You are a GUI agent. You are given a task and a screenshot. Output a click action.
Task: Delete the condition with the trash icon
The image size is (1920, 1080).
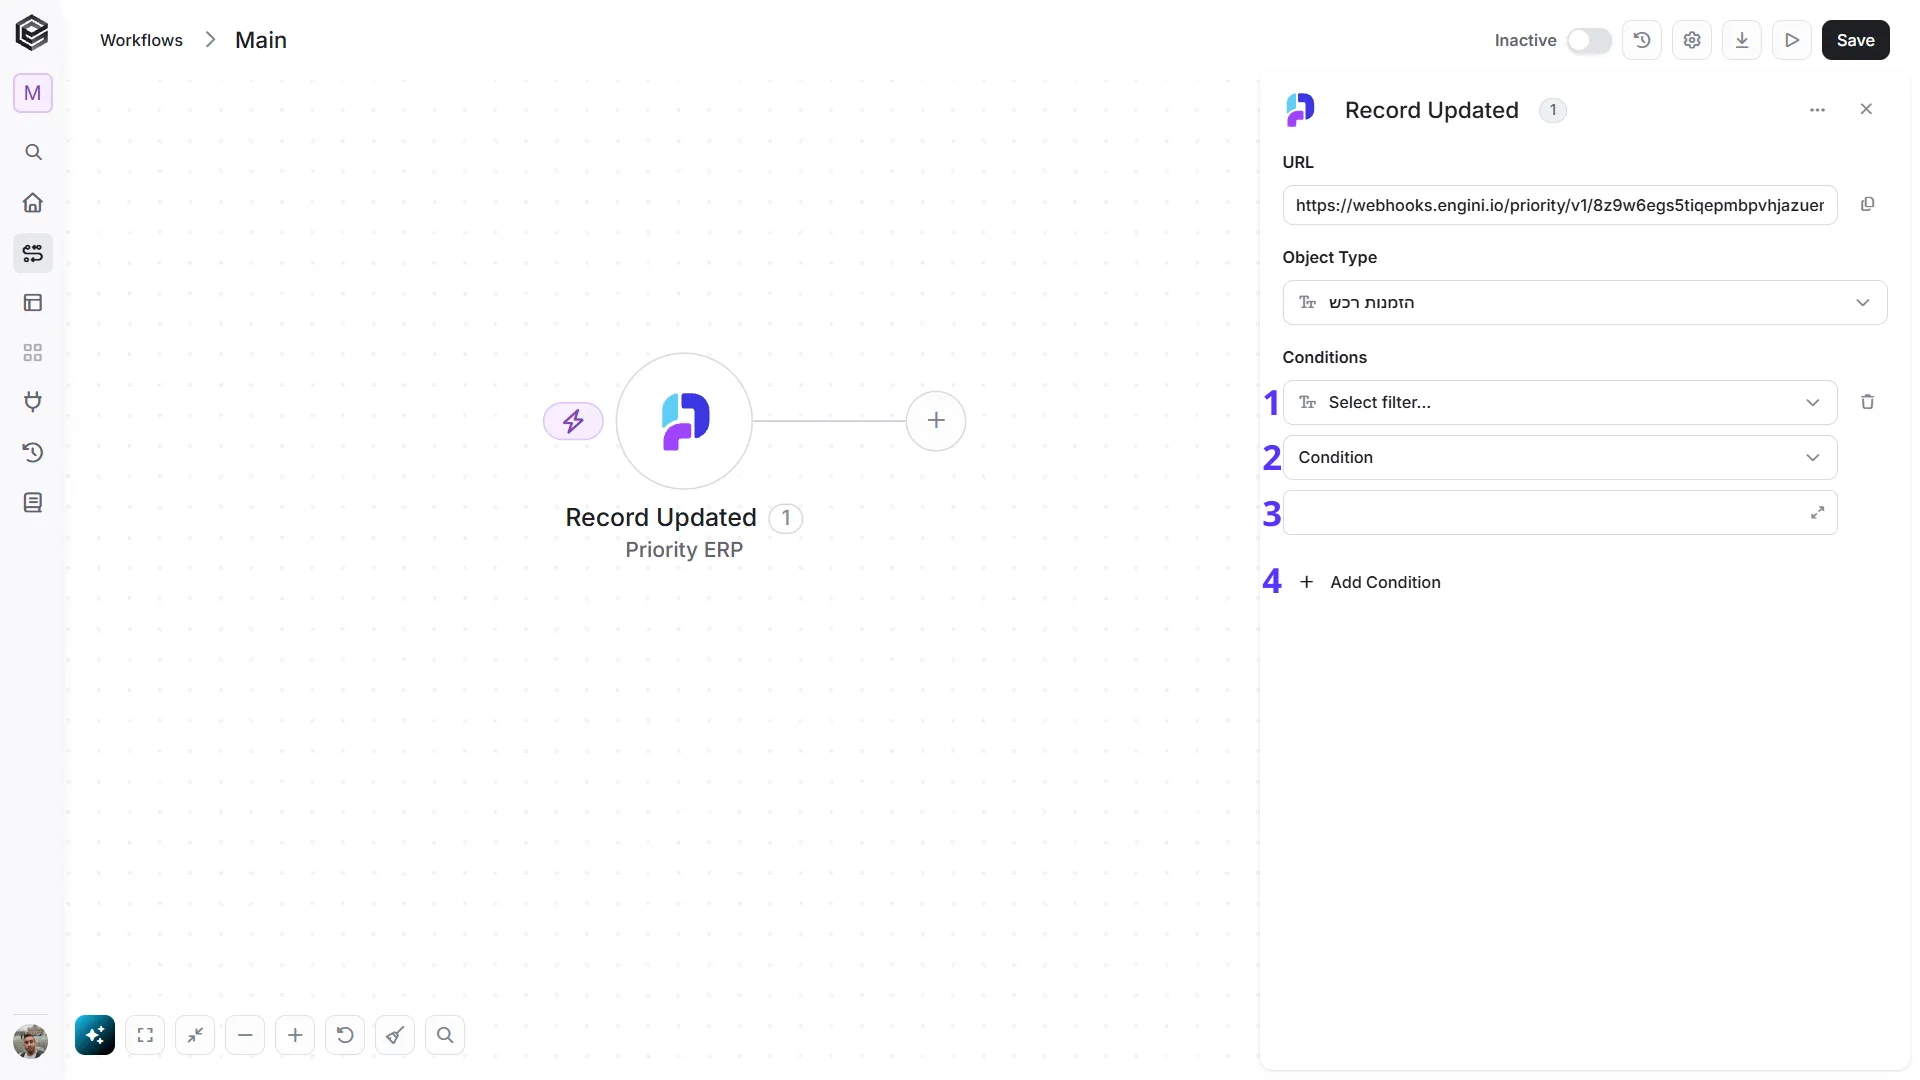[1867, 402]
